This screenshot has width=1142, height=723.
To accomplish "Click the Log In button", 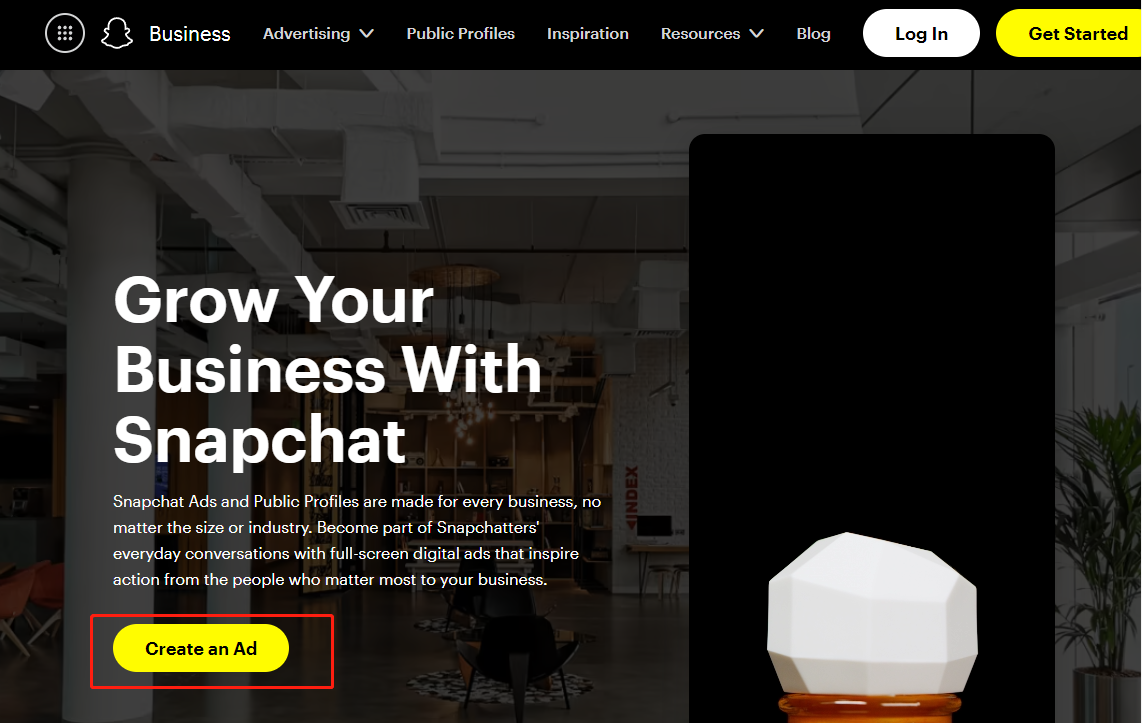I will (921, 33).
